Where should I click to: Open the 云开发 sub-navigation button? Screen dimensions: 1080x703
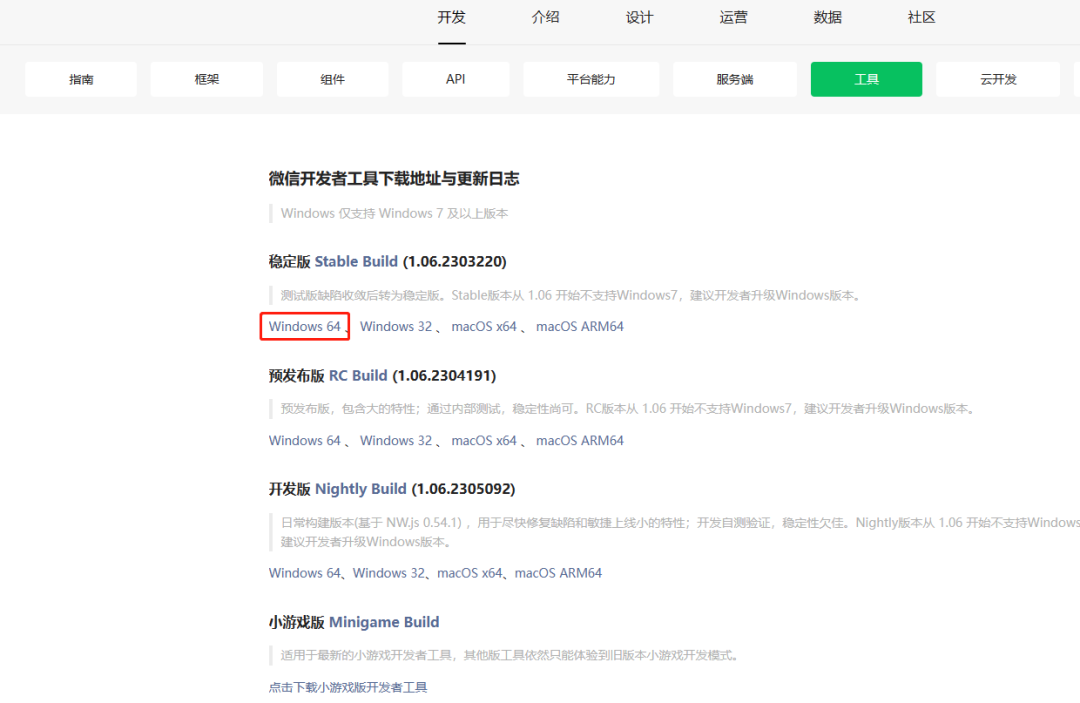coord(998,79)
